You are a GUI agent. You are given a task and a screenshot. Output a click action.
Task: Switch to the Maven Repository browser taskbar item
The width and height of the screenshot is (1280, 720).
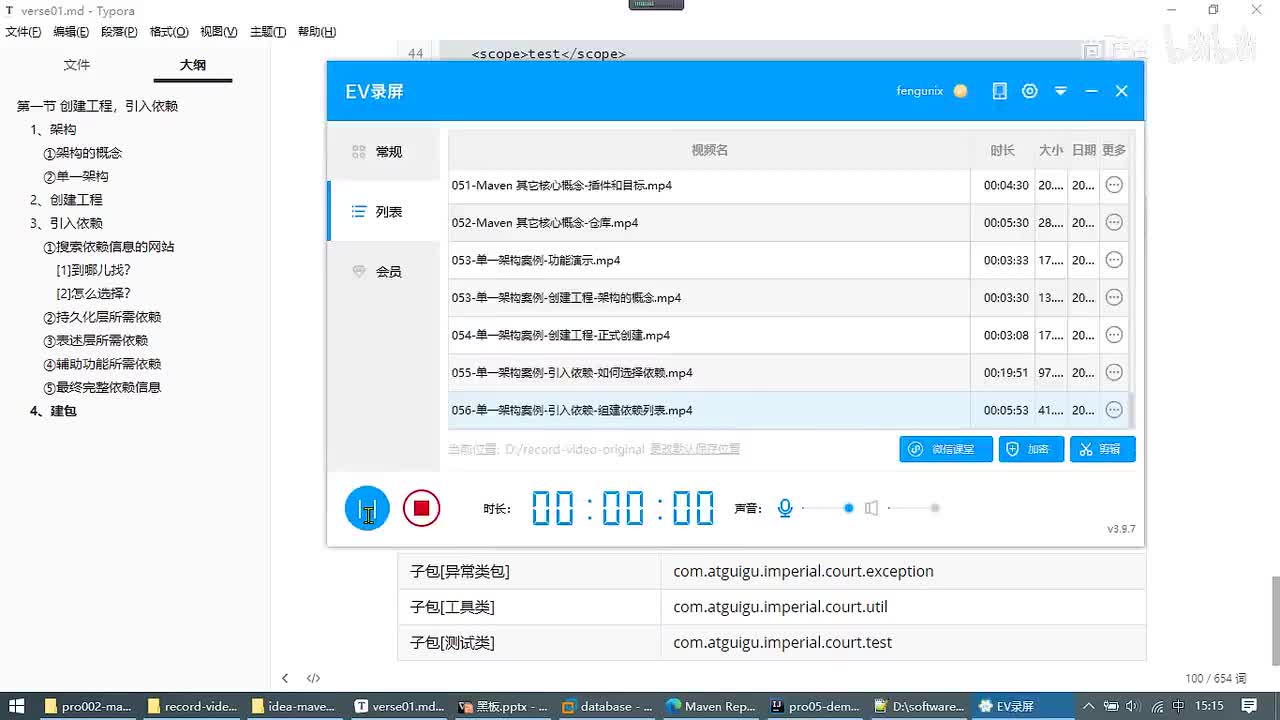[711, 706]
